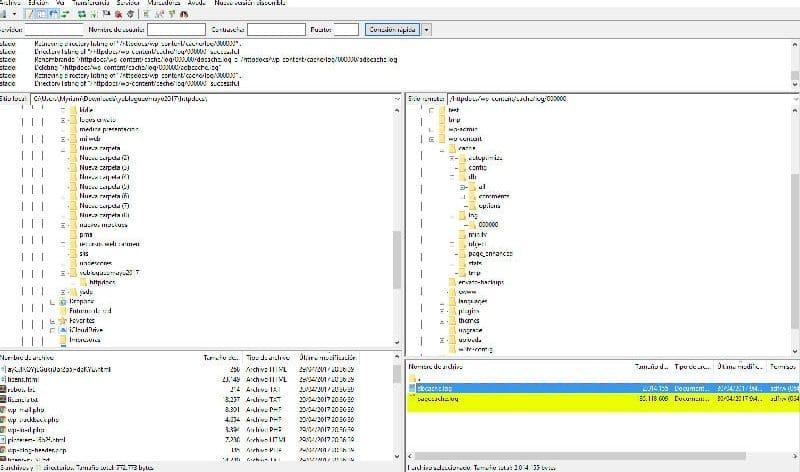Toggle the local directory tree view
Image resolution: width=800 pixels, height=472 pixels.
(42, 14)
